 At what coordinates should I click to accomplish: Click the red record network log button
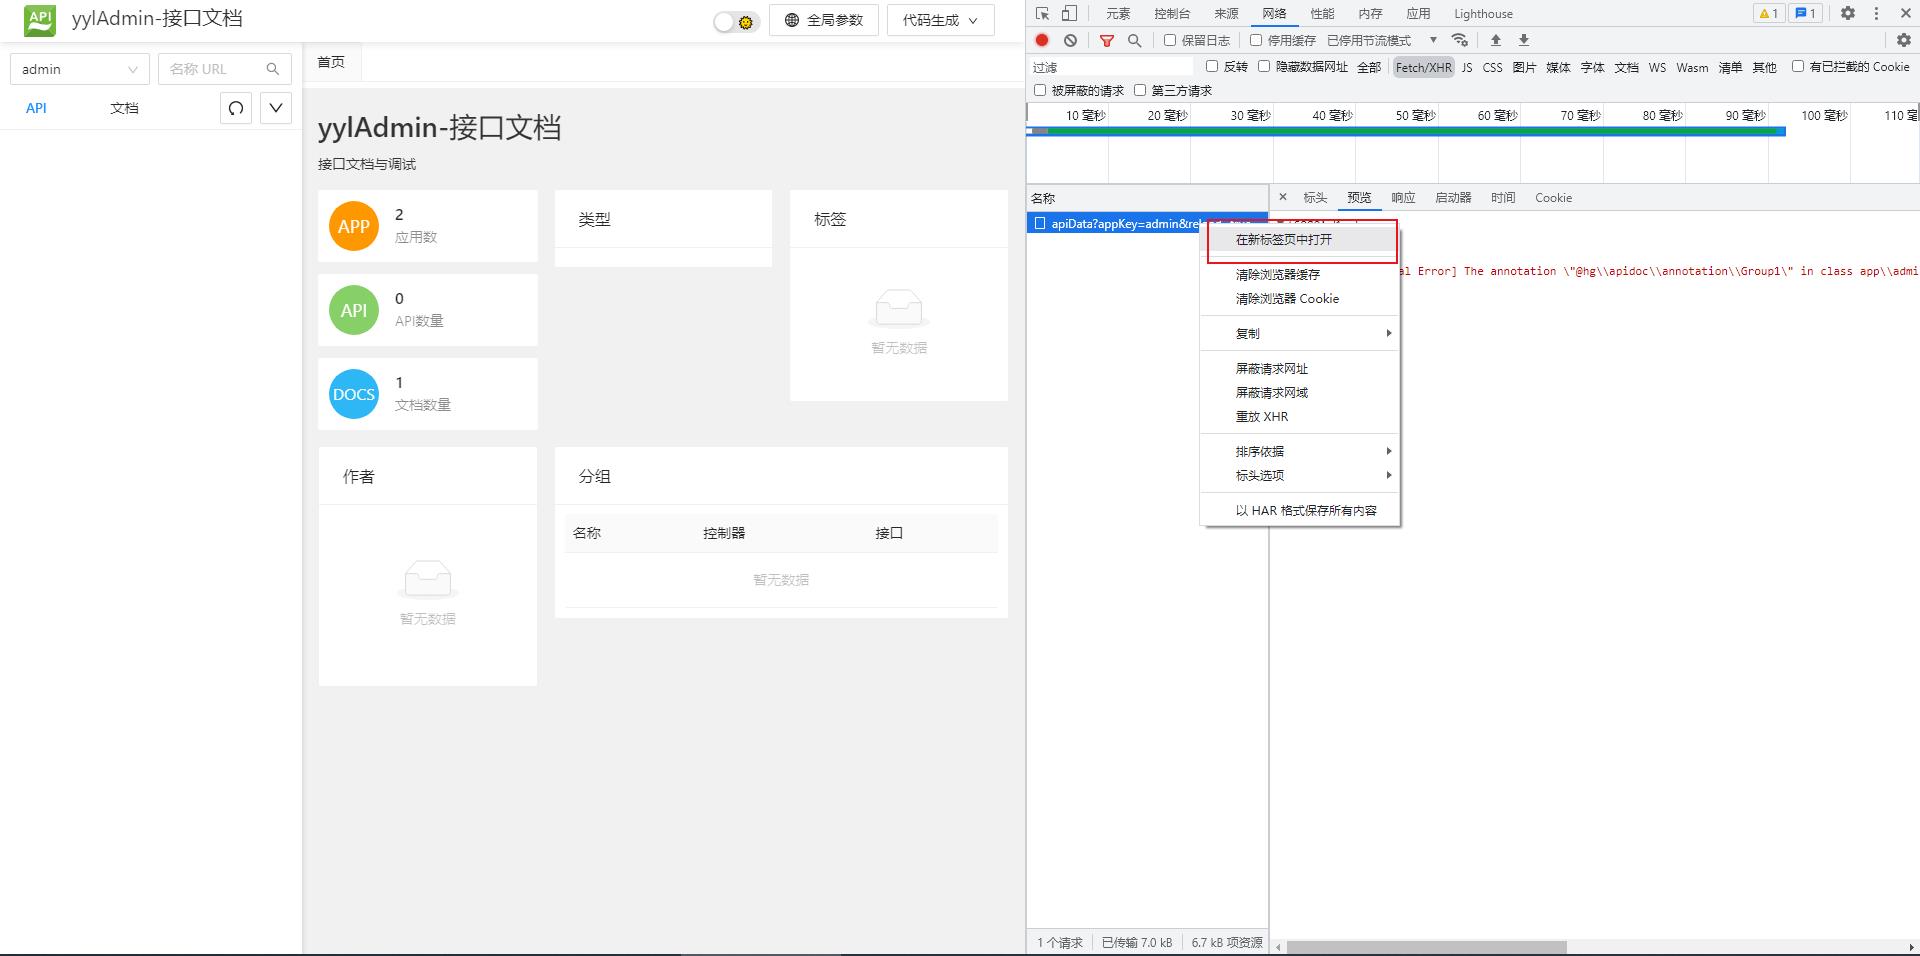(1042, 40)
